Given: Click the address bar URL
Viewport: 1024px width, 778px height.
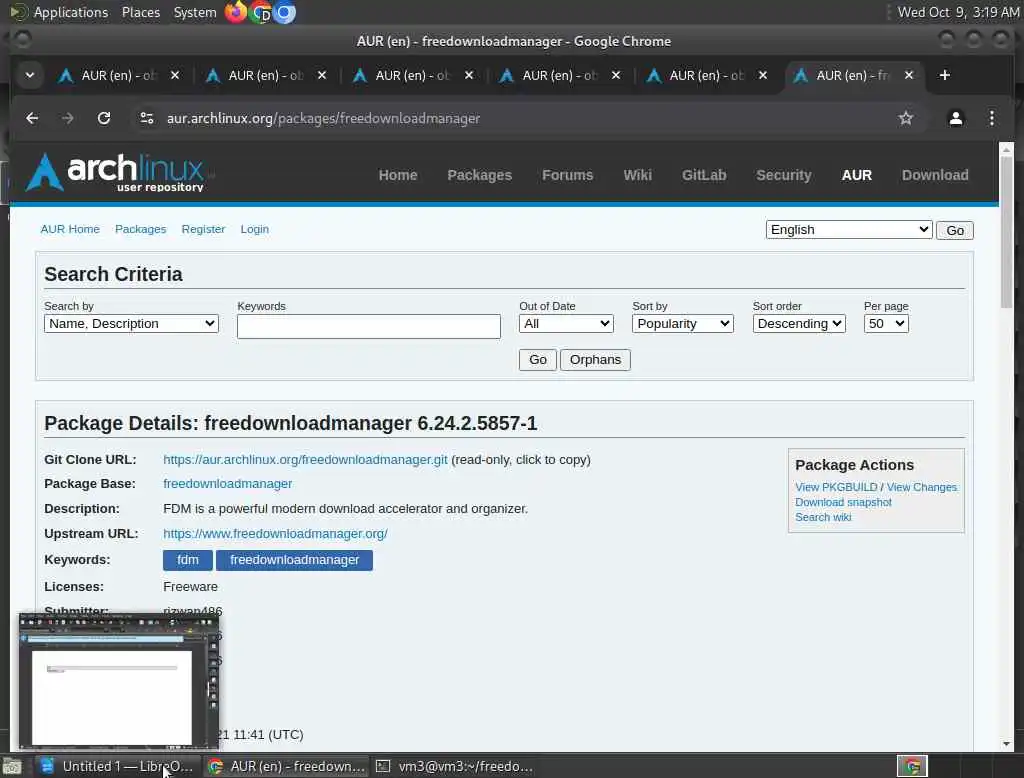Looking at the screenshot, I should pyautogui.click(x=323, y=118).
